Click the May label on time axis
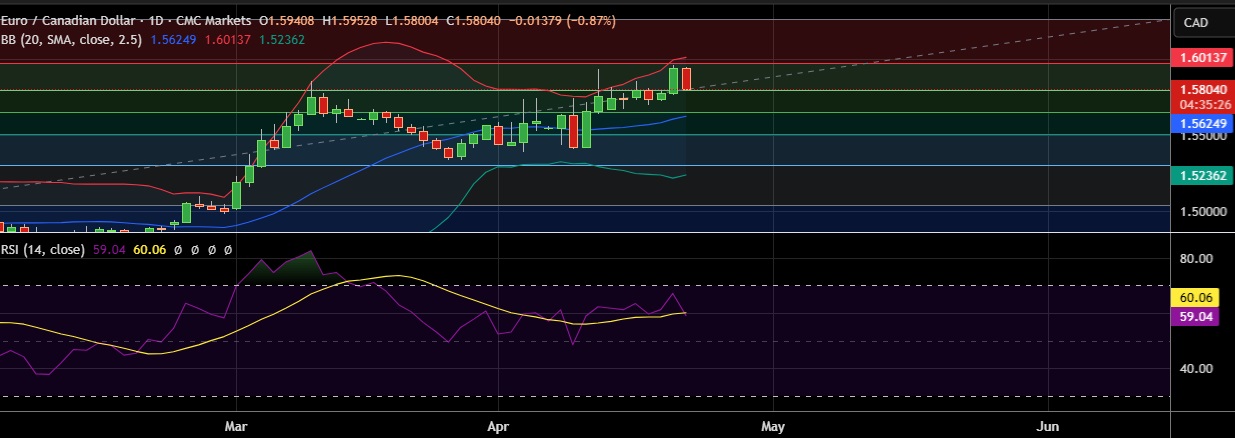Viewport: 1235px width, 438px height. pyautogui.click(x=773, y=425)
